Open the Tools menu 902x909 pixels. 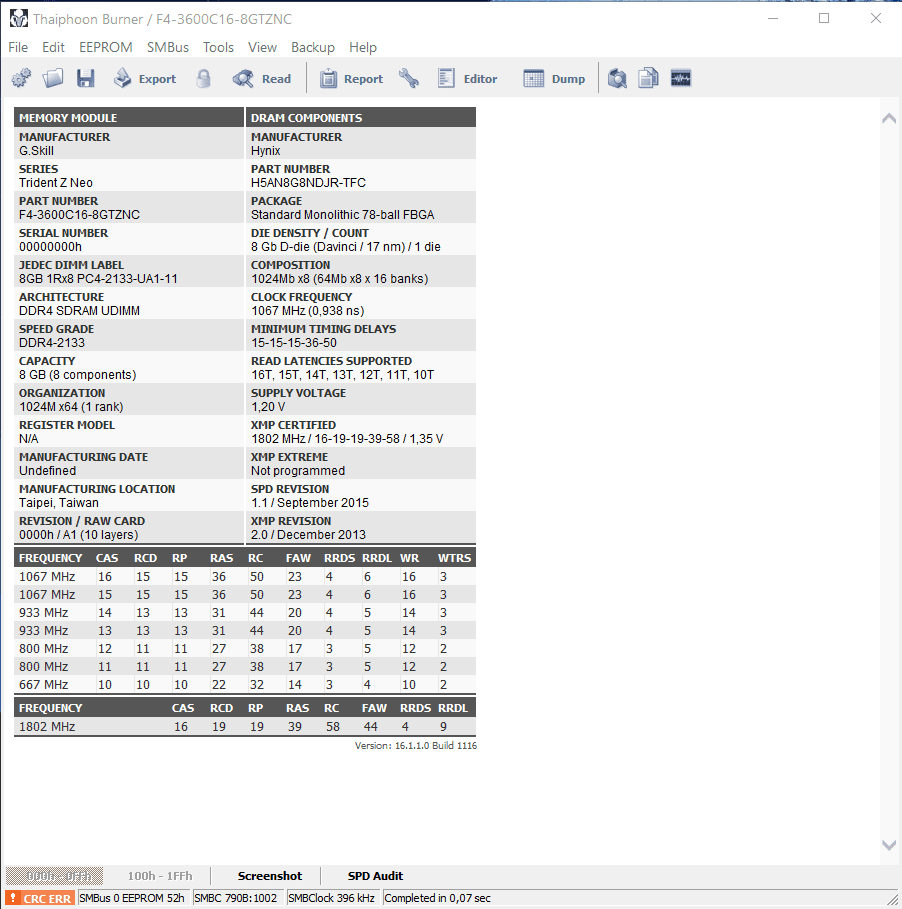[218, 47]
